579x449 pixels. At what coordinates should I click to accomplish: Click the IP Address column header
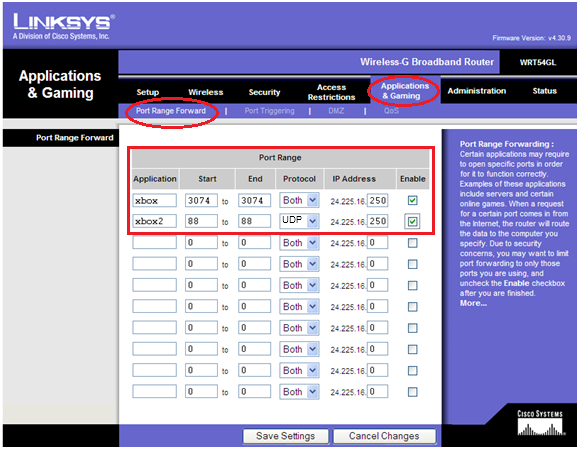click(354, 179)
